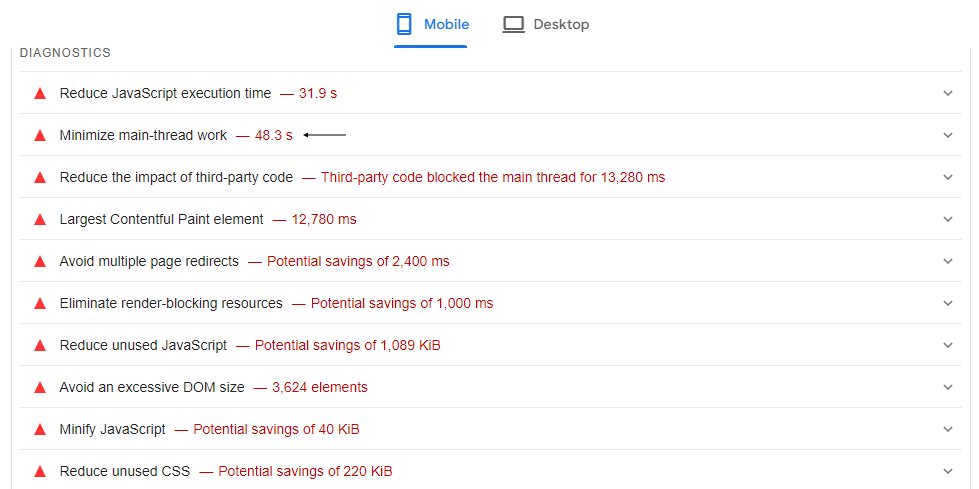Open Reduce the impact of third-party code
Viewport: 979px width, 489px height.
coord(176,178)
